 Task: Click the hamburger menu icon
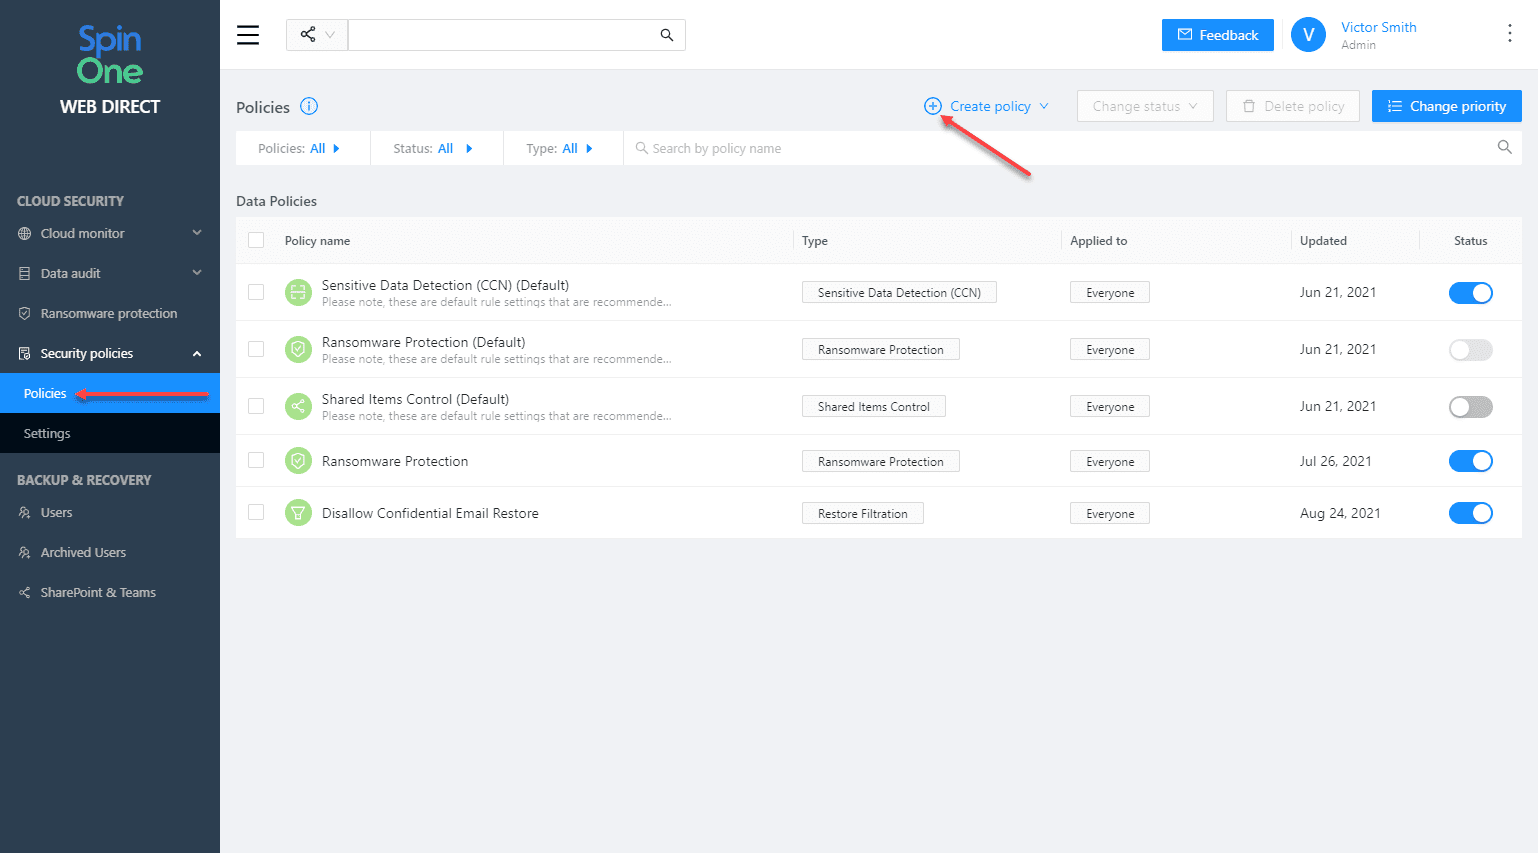pos(248,35)
